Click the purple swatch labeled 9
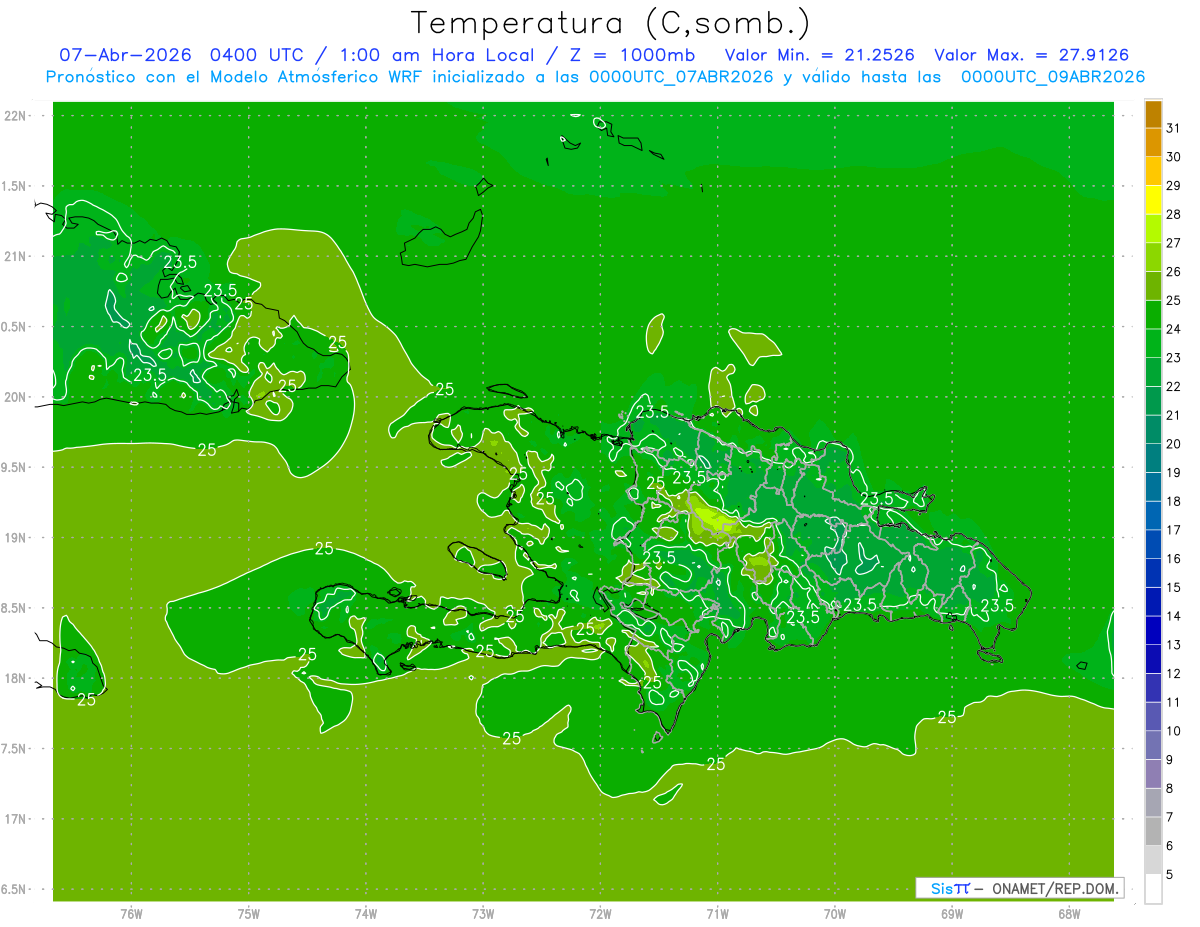This screenshot has width=1200, height=927. pos(1153,745)
